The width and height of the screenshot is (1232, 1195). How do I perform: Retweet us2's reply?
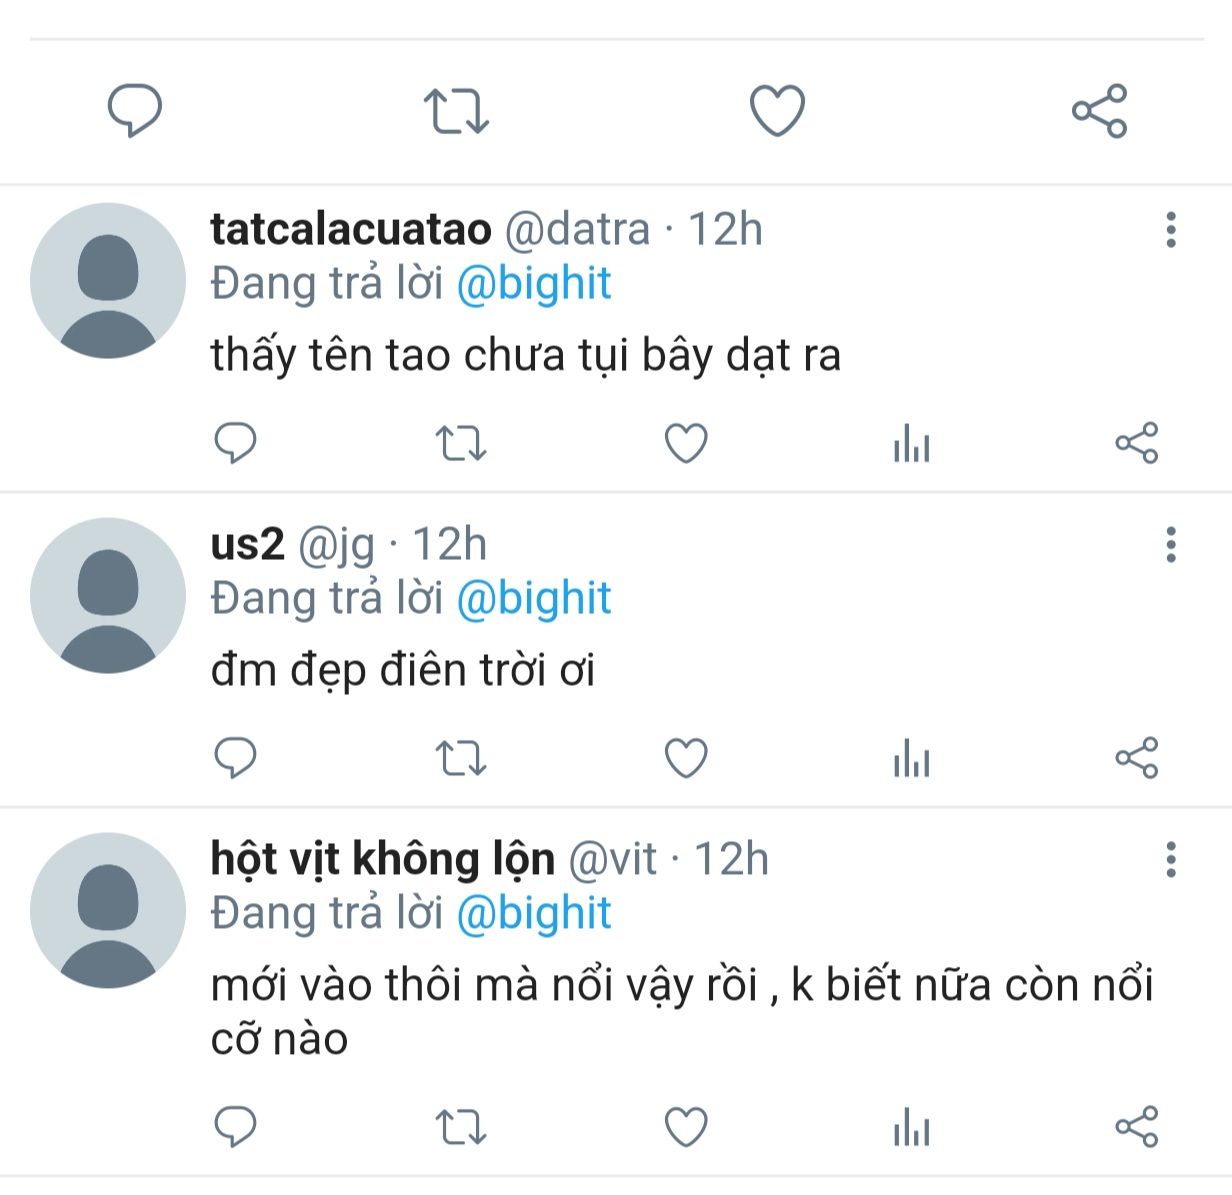point(461,758)
